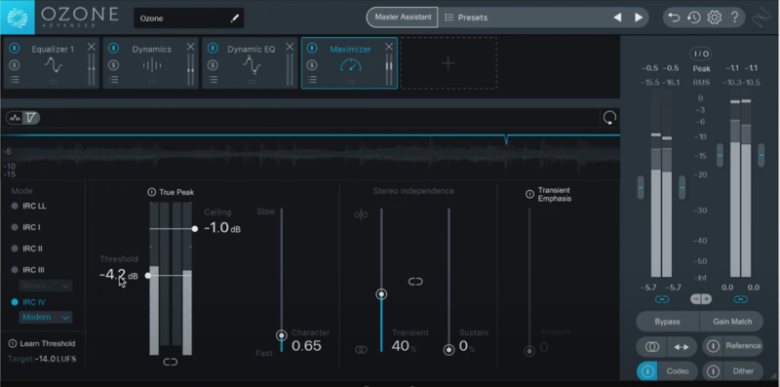
Task: Click the Threshold -4.2 dB value
Action: (x=118, y=275)
